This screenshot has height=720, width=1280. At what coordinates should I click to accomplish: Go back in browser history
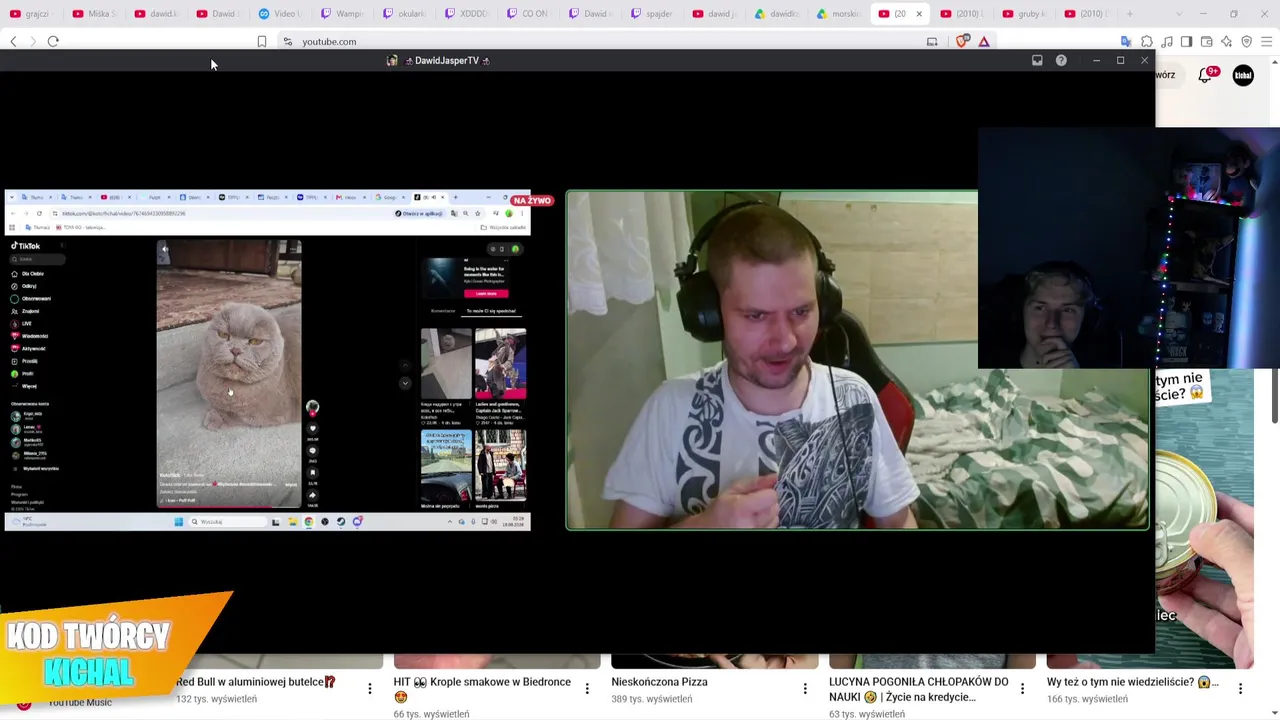tap(13, 41)
